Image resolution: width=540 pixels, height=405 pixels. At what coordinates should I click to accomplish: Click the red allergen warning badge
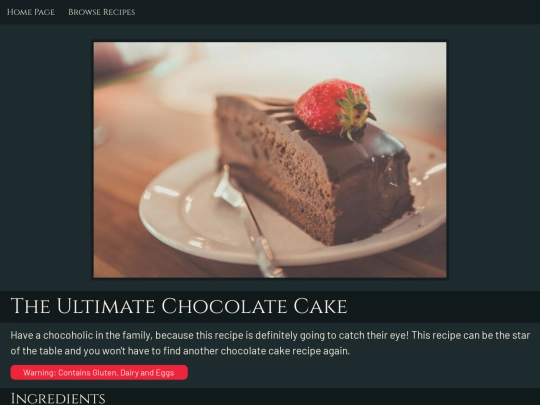coord(99,373)
